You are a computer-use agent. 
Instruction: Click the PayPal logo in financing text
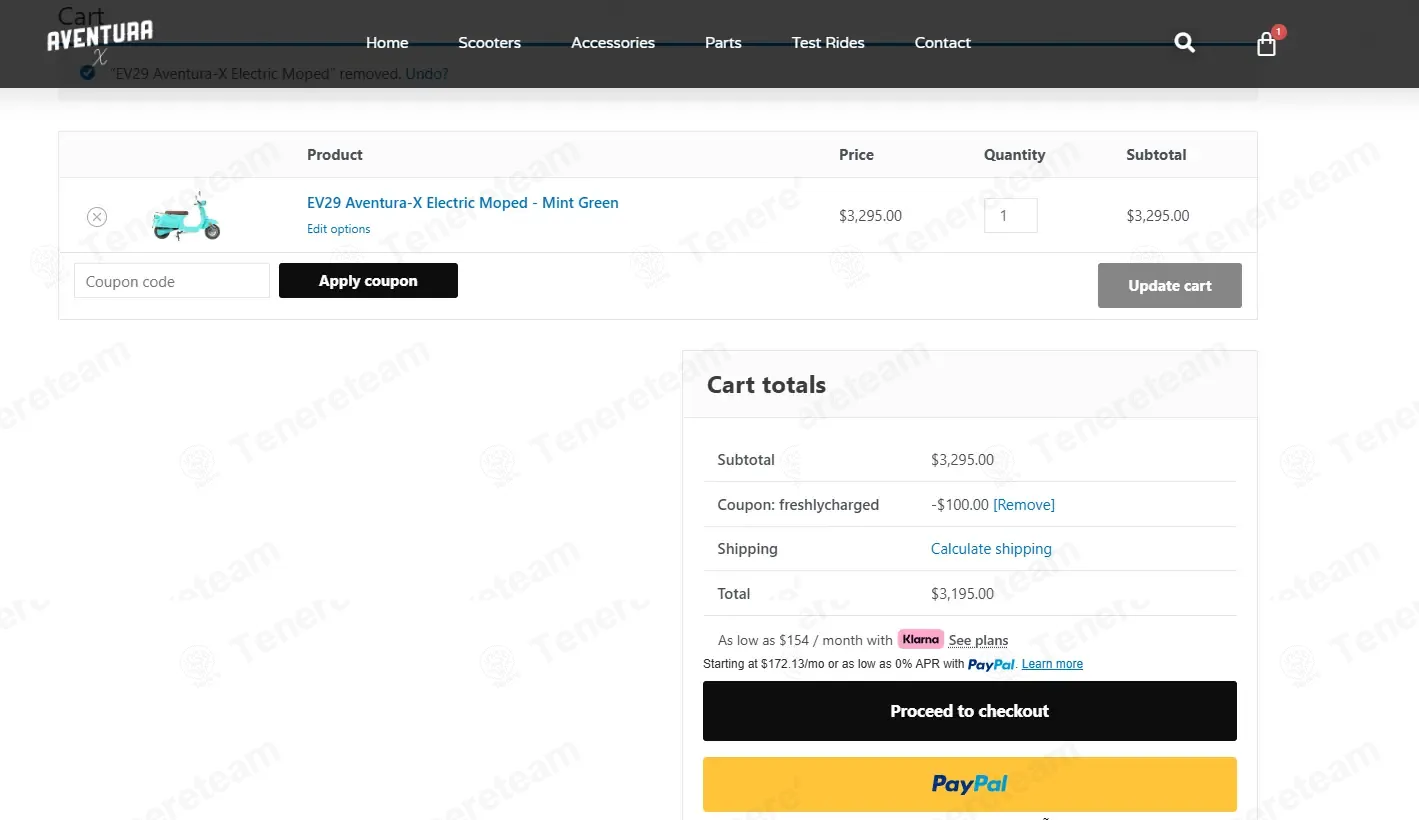coord(991,664)
